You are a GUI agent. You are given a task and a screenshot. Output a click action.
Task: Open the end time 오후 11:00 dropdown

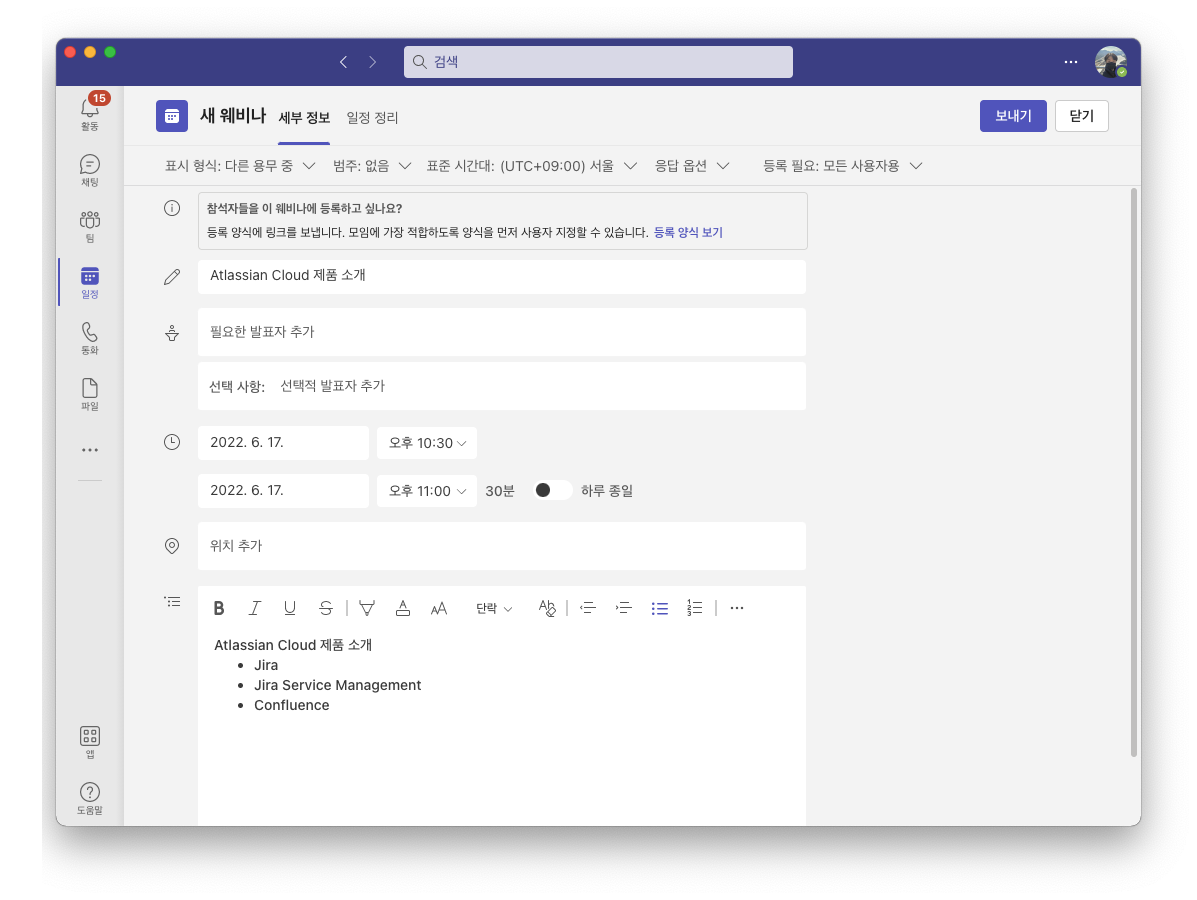427,491
